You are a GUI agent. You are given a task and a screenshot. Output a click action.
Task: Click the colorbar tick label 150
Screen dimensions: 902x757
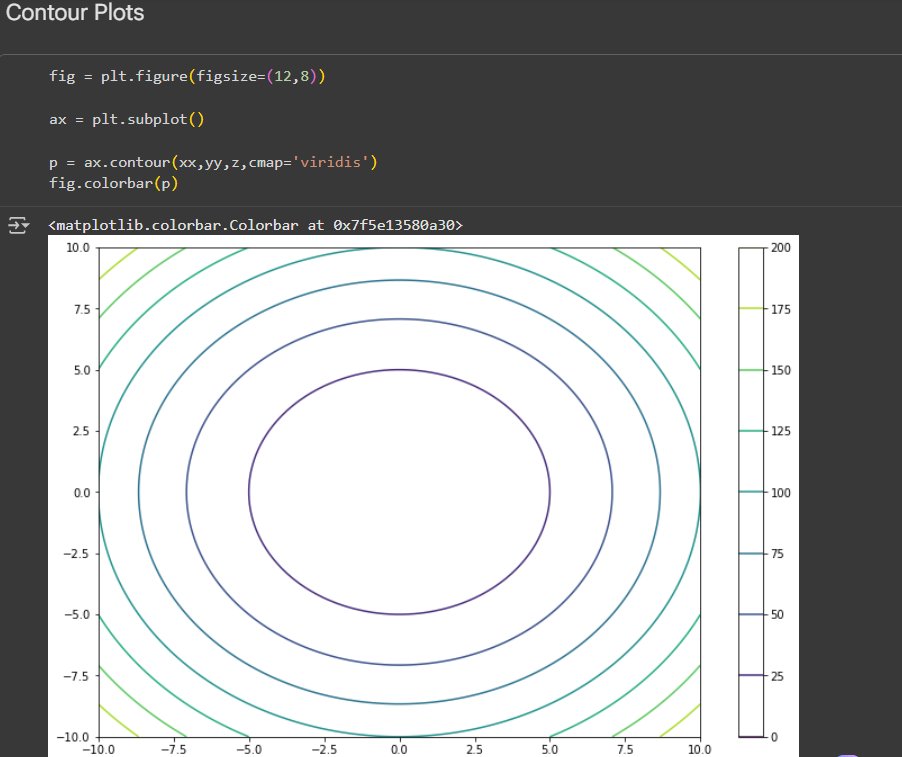click(x=781, y=370)
